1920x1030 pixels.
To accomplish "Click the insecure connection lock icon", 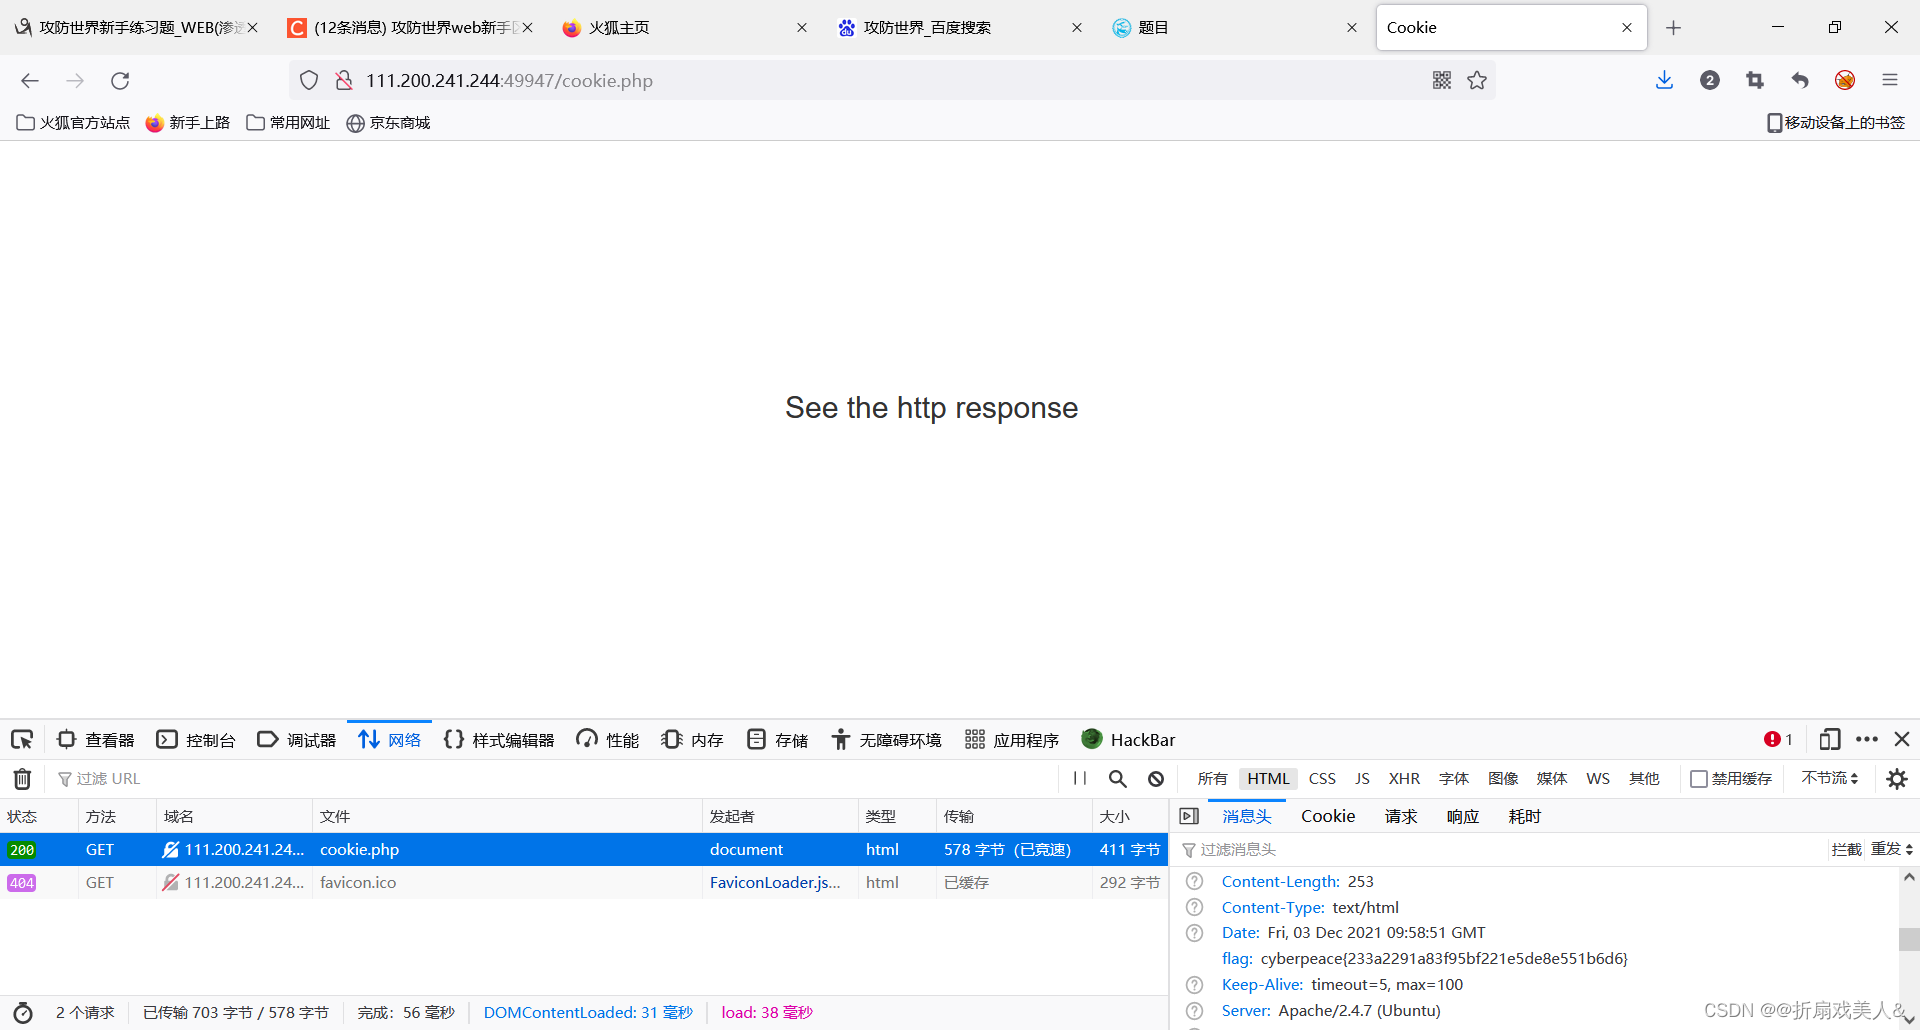I will pyautogui.click(x=344, y=81).
